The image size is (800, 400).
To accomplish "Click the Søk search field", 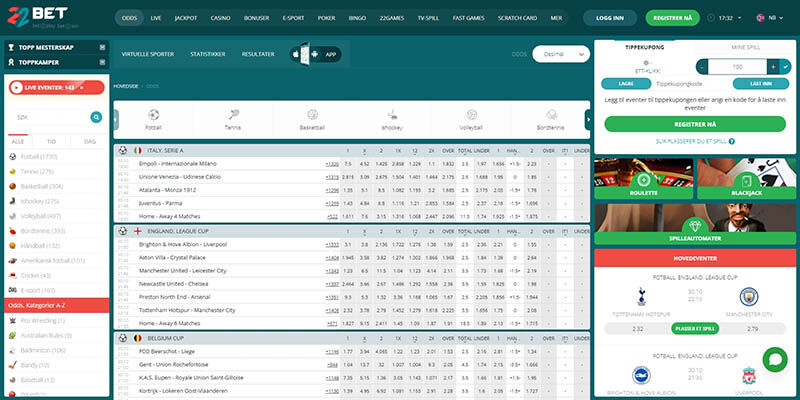I will 50,117.
